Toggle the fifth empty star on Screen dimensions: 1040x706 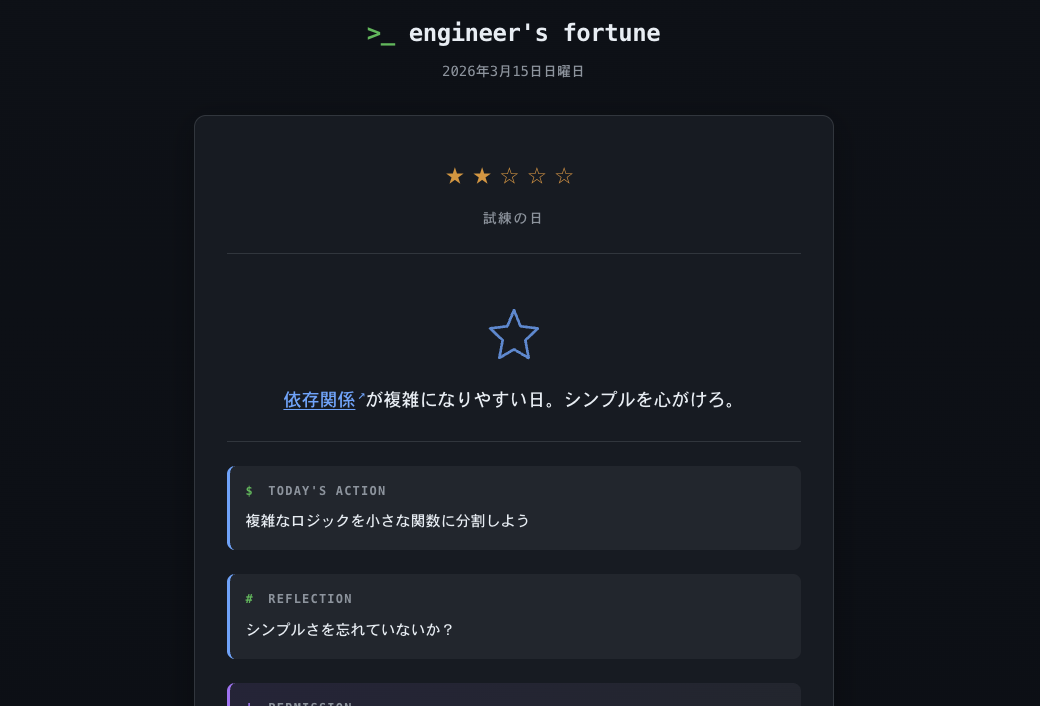click(x=563, y=175)
